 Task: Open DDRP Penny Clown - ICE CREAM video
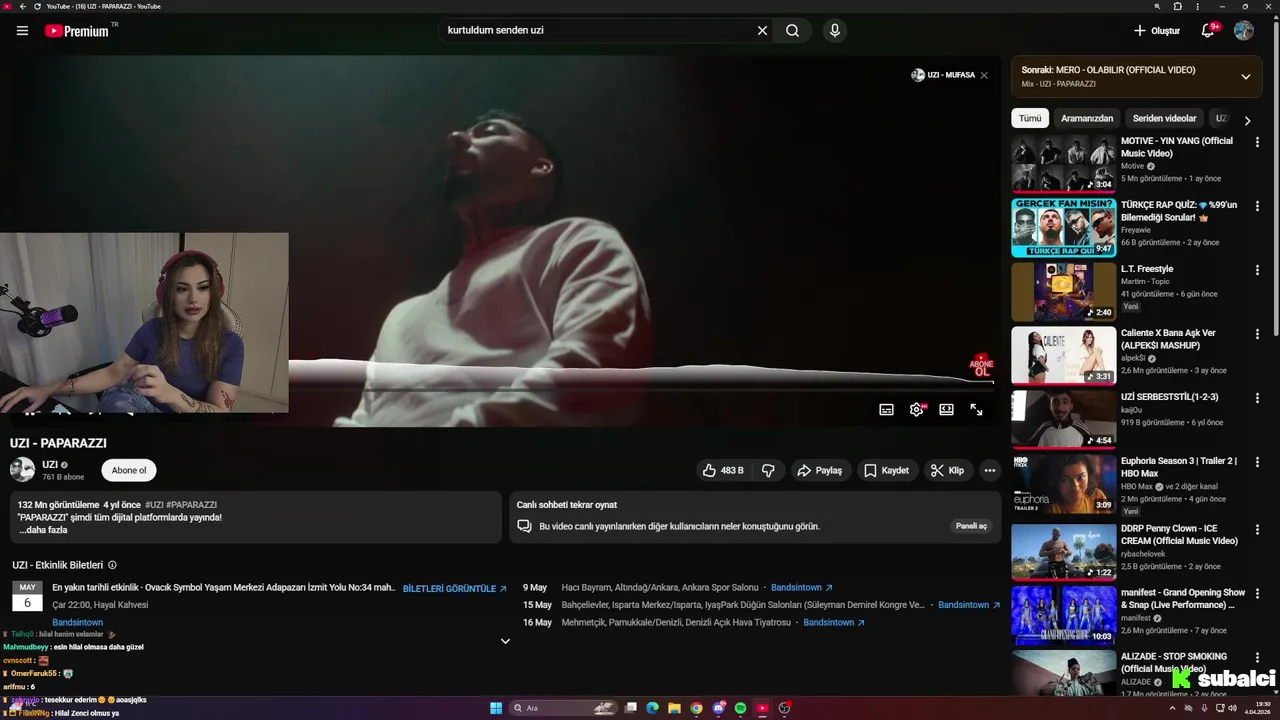click(1063, 551)
